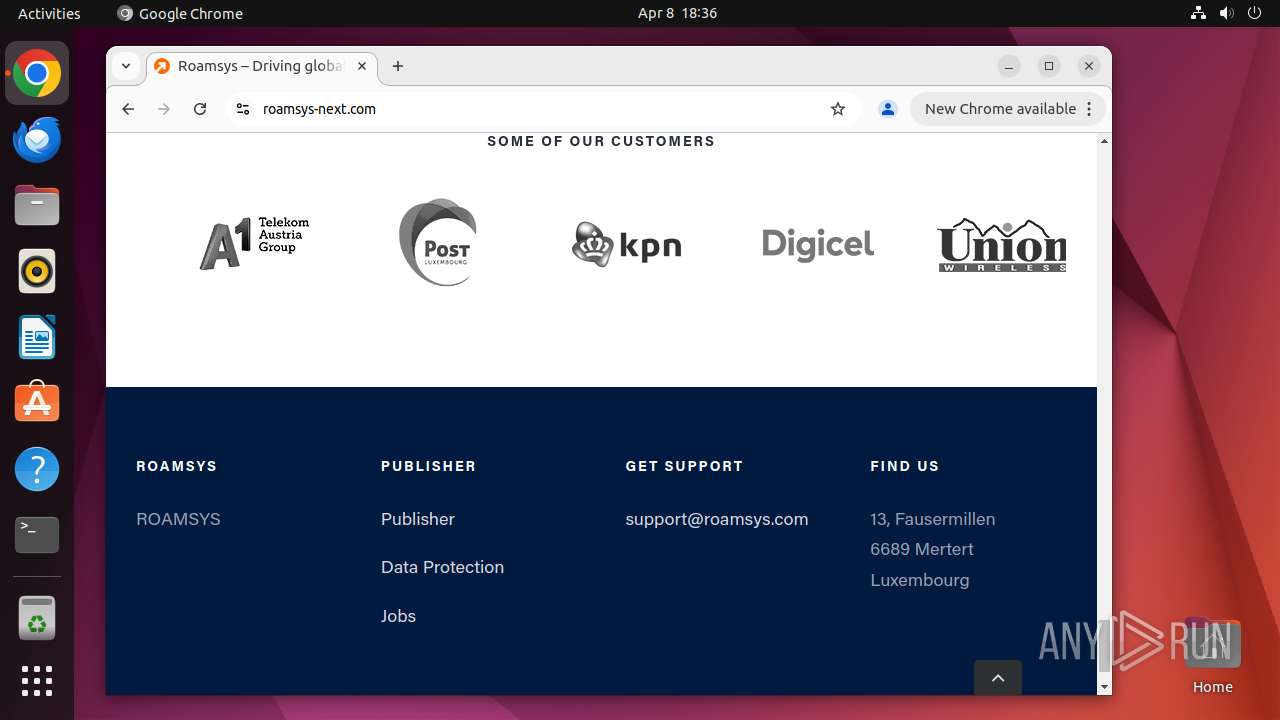Open Ubuntu Software store icon

coord(37,402)
